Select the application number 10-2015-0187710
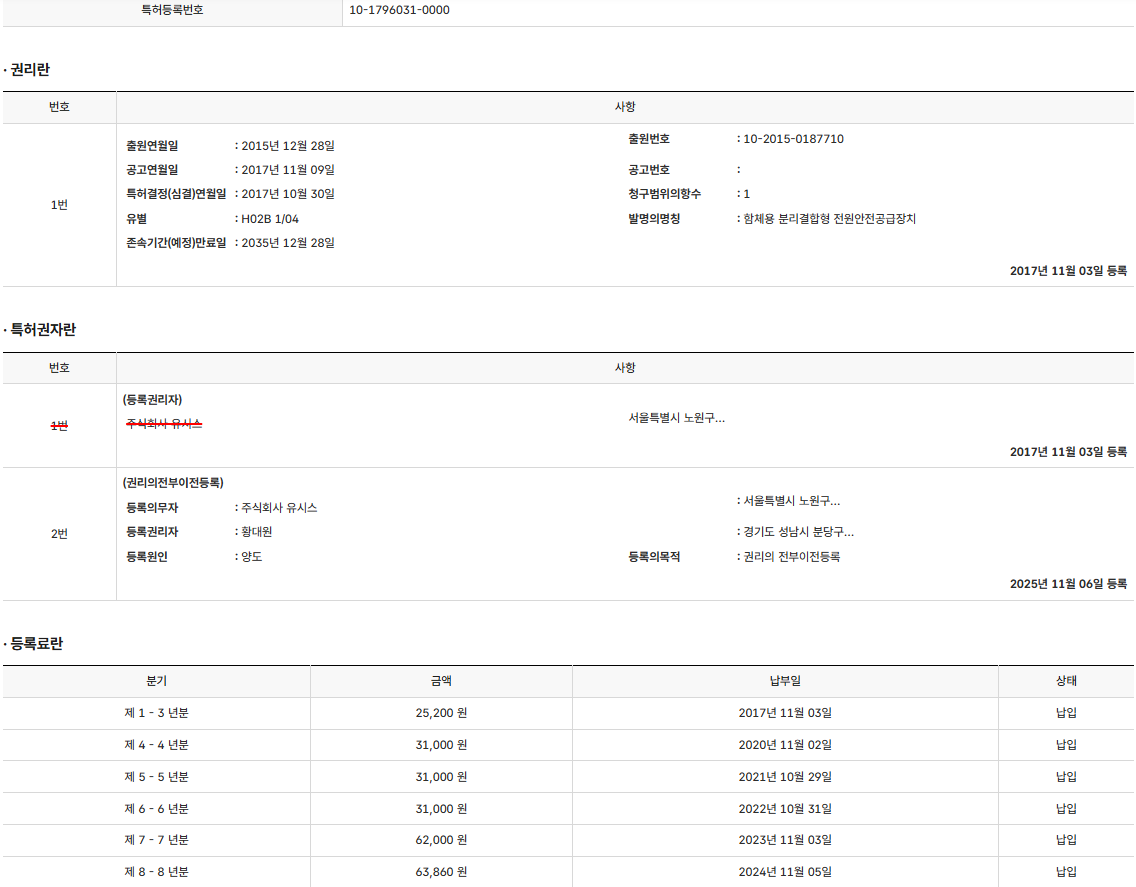Viewport: 1136px width, 887px height. pos(793,139)
